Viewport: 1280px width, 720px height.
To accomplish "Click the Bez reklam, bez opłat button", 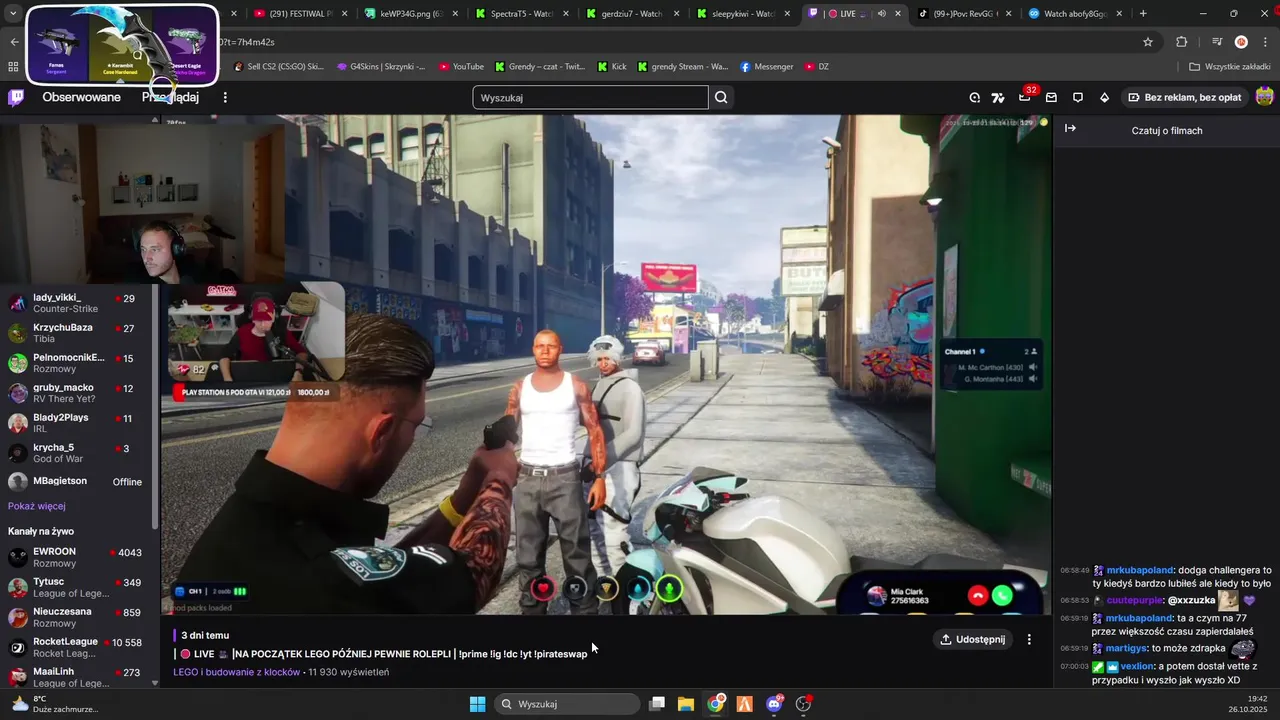I will pyautogui.click(x=1184, y=97).
